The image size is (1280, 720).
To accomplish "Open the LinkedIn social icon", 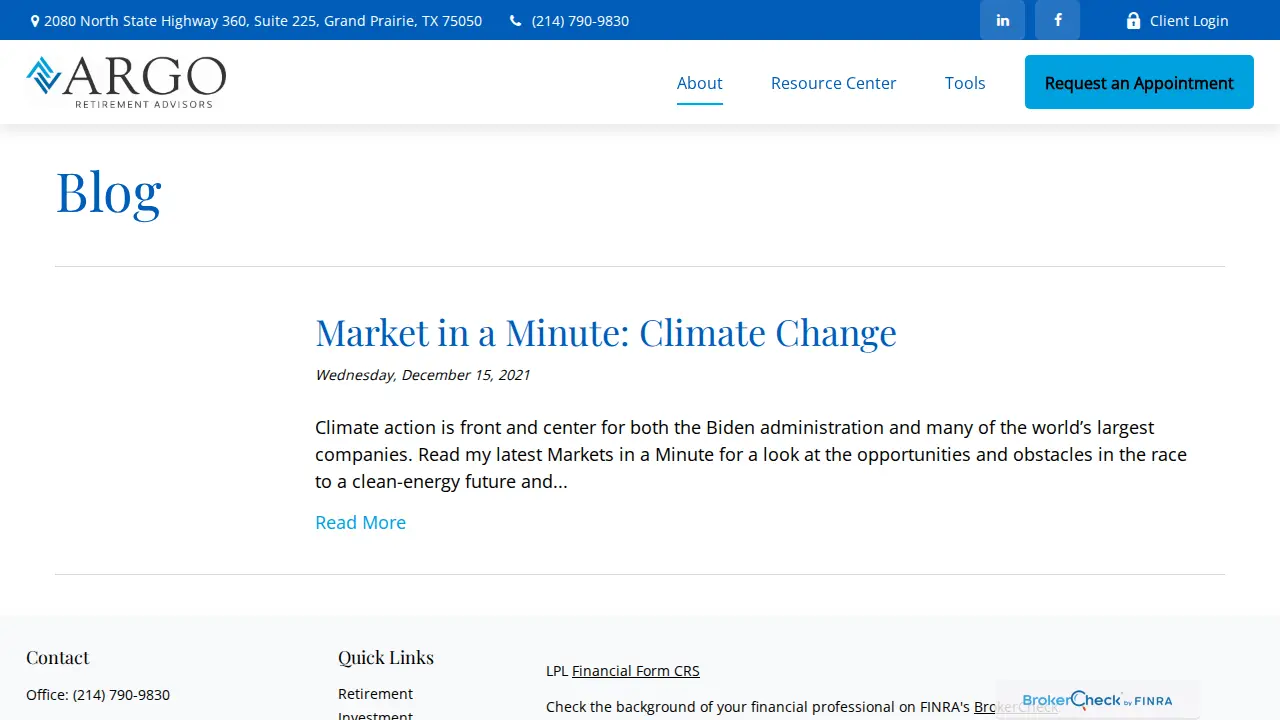I will click(1002, 20).
